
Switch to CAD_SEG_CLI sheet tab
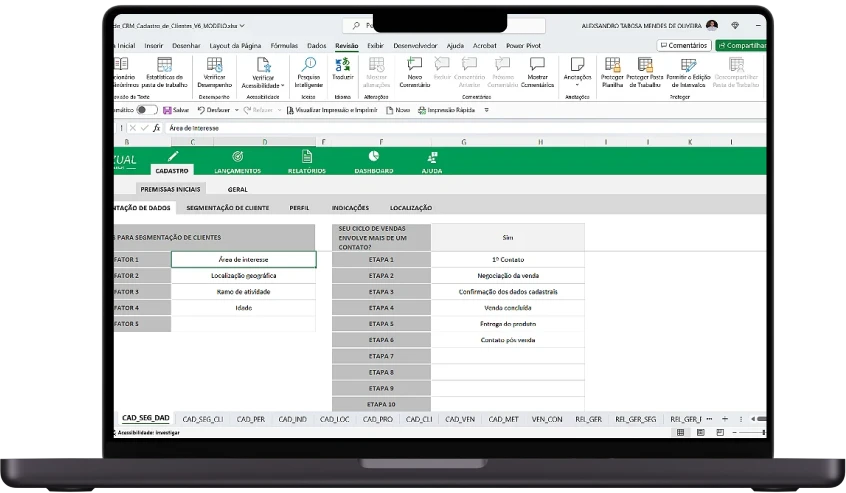click(203, 419)
